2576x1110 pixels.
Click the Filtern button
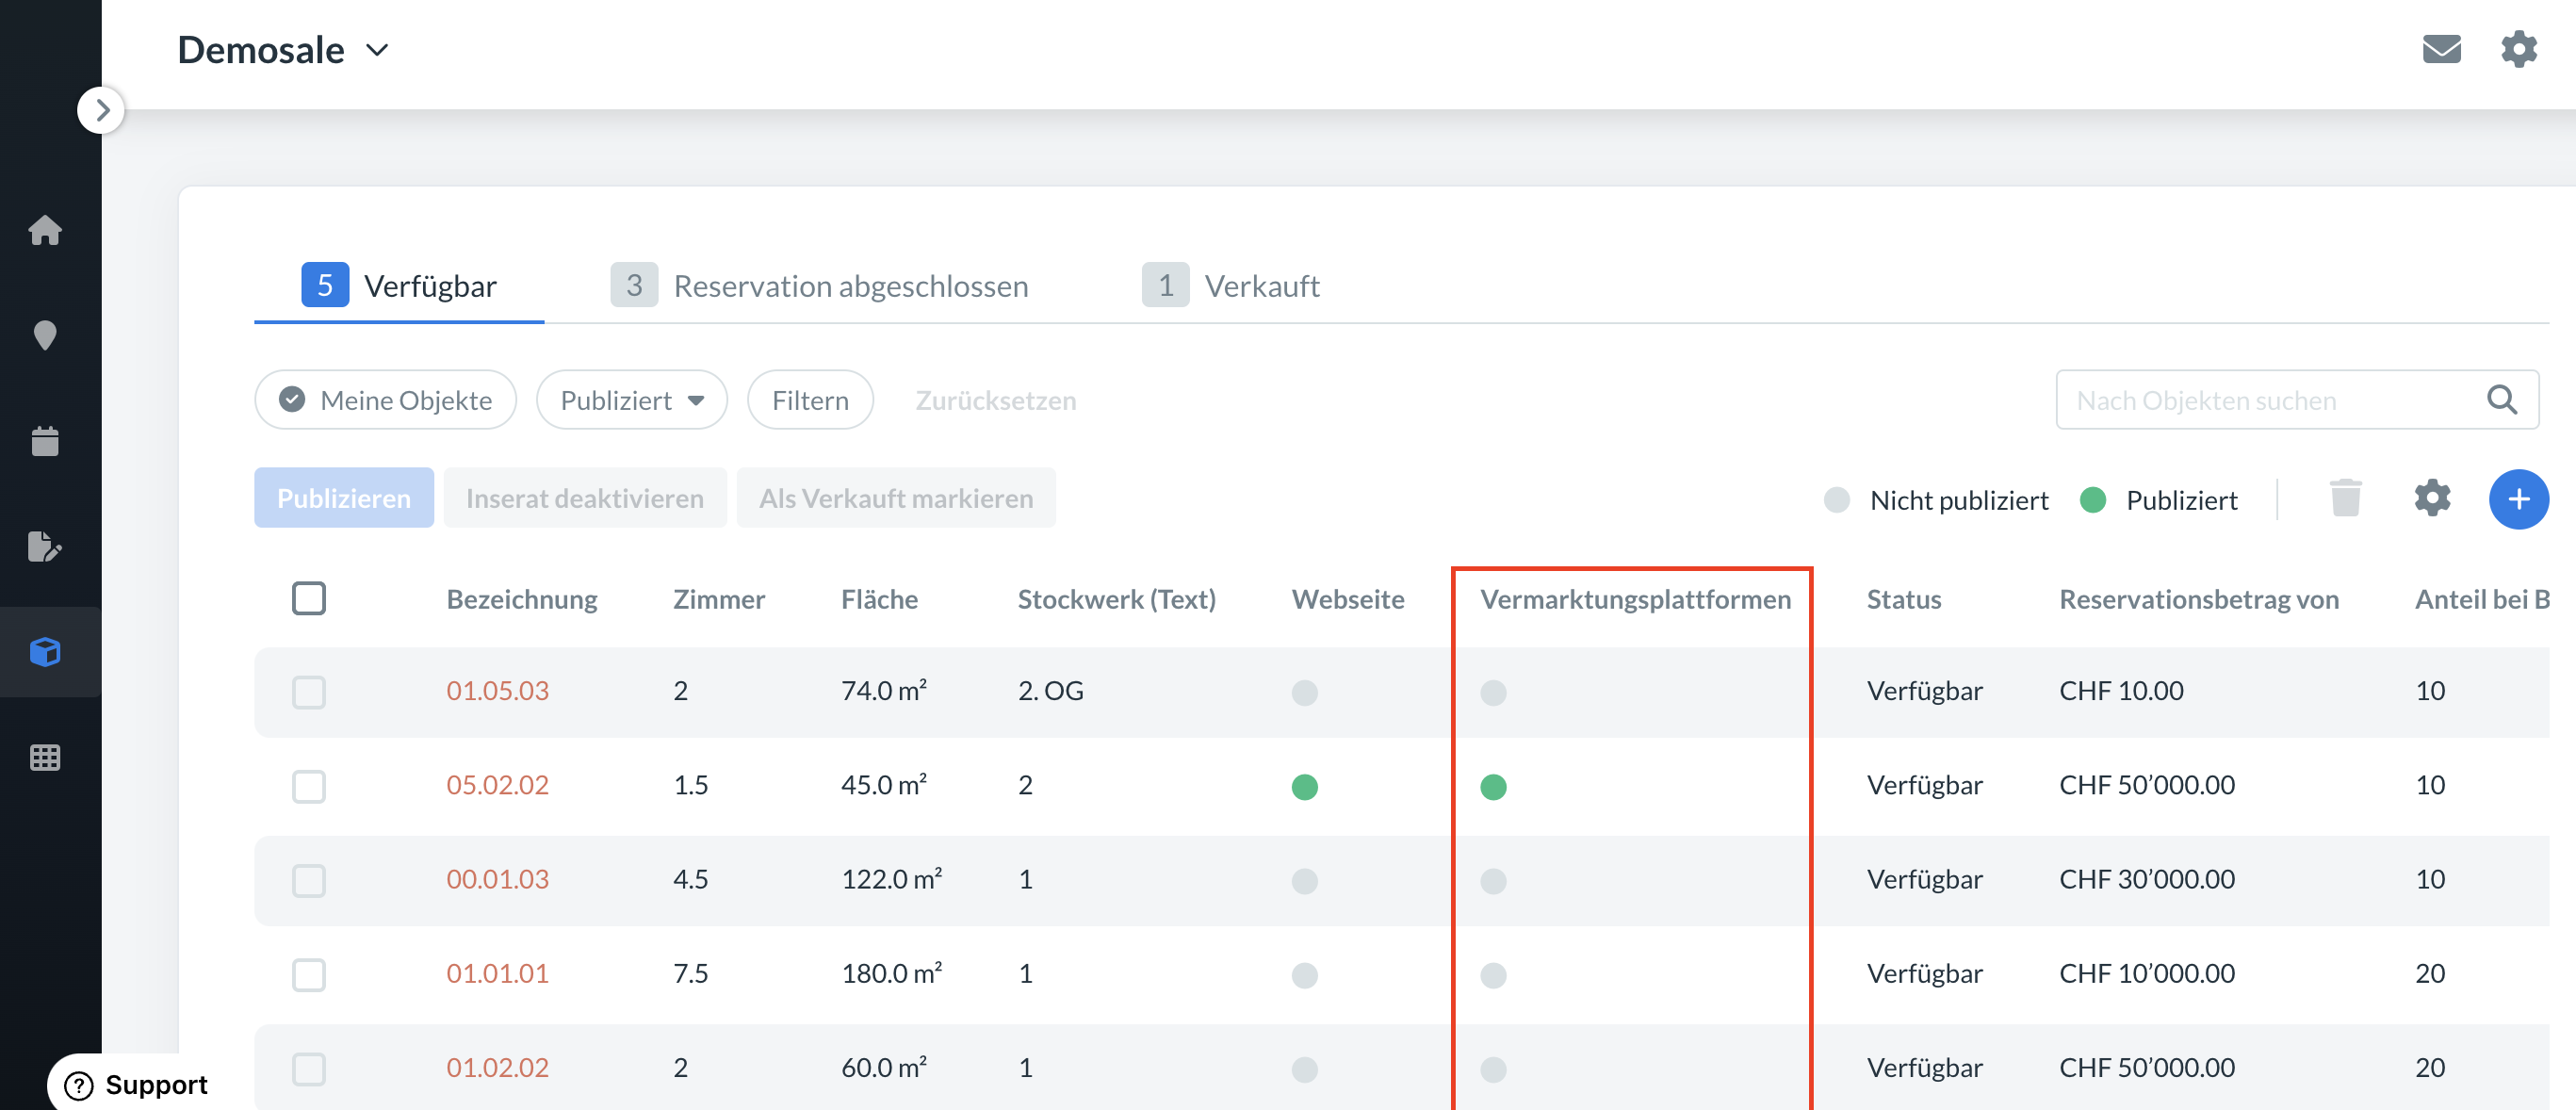point(810,400)
